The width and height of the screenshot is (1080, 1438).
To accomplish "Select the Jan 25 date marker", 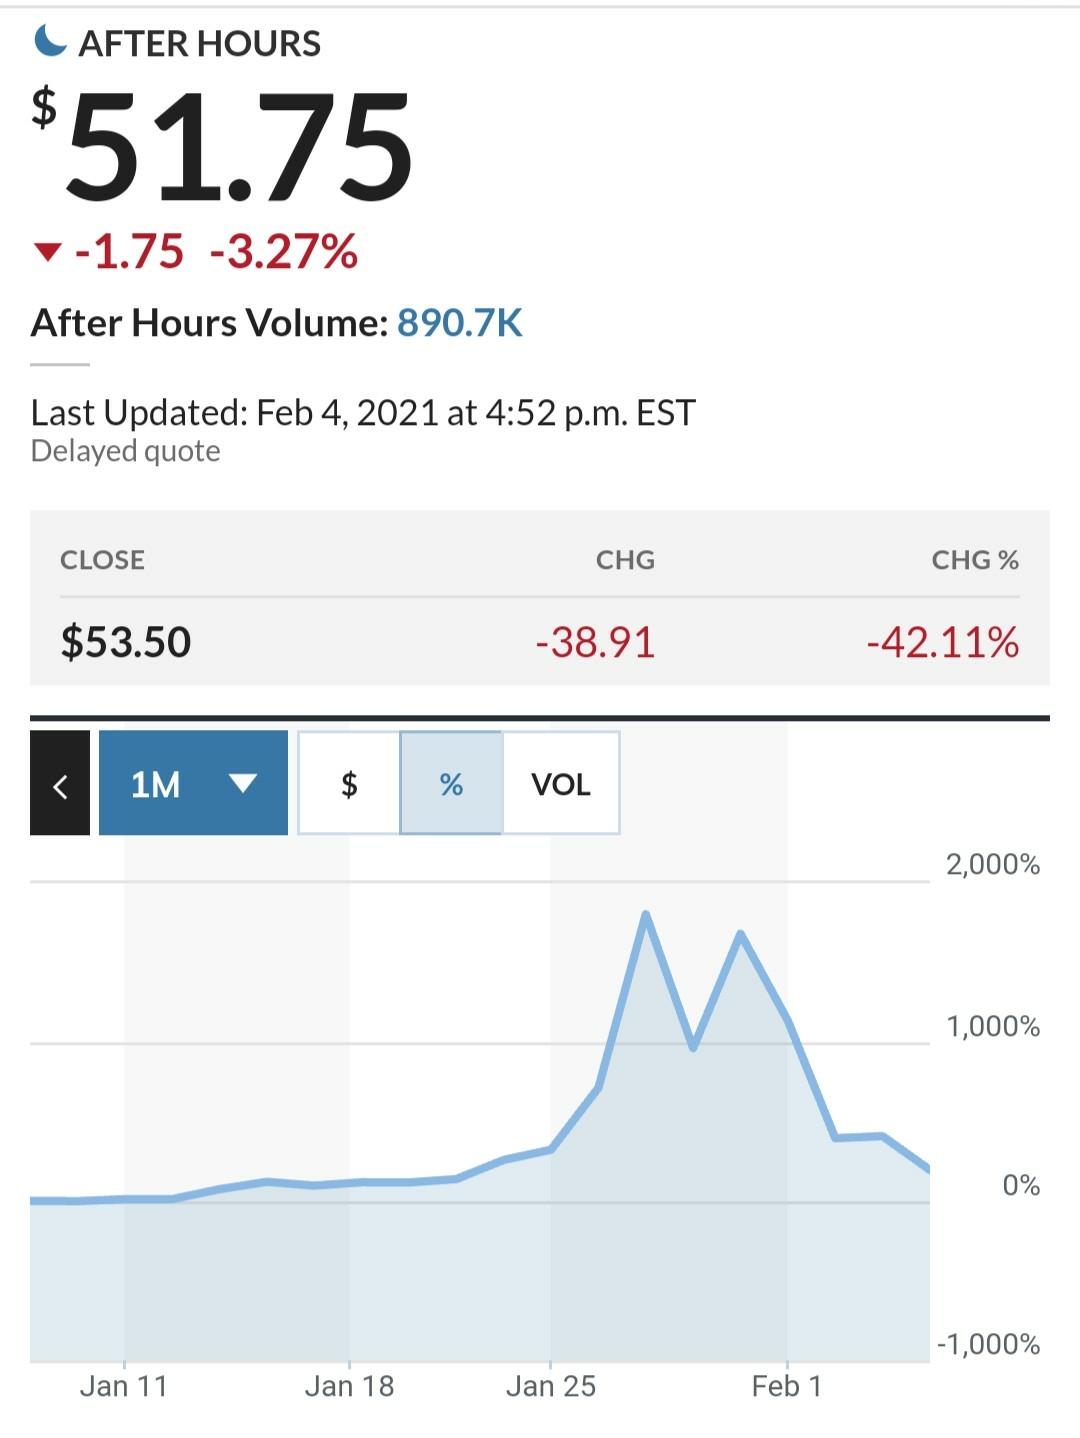I will (x=551, y=1386).
